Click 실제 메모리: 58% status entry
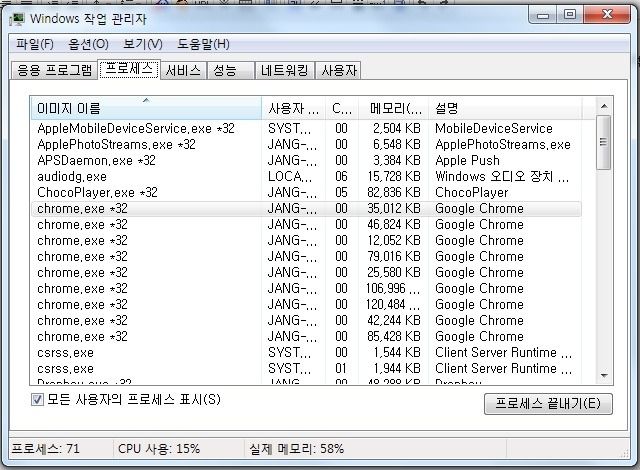The width and height of the screenshot is (640, 470). (297, 449)
